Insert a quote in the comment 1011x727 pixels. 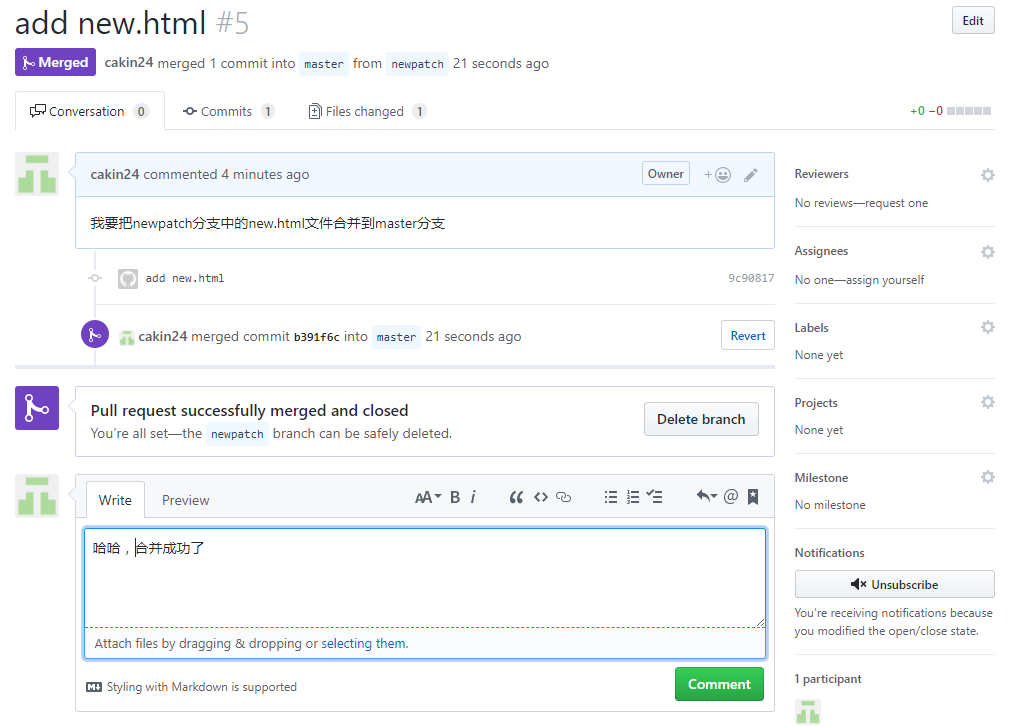click(x=516, y=497)
